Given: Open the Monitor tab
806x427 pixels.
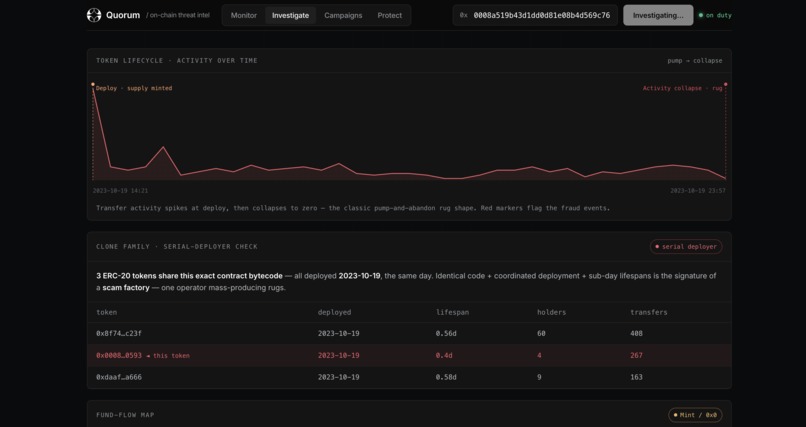Looking at the screenshot, I should 244,15.
